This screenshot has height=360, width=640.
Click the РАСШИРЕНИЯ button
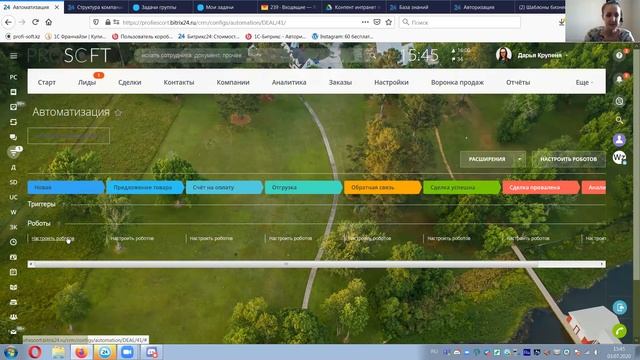487,159
